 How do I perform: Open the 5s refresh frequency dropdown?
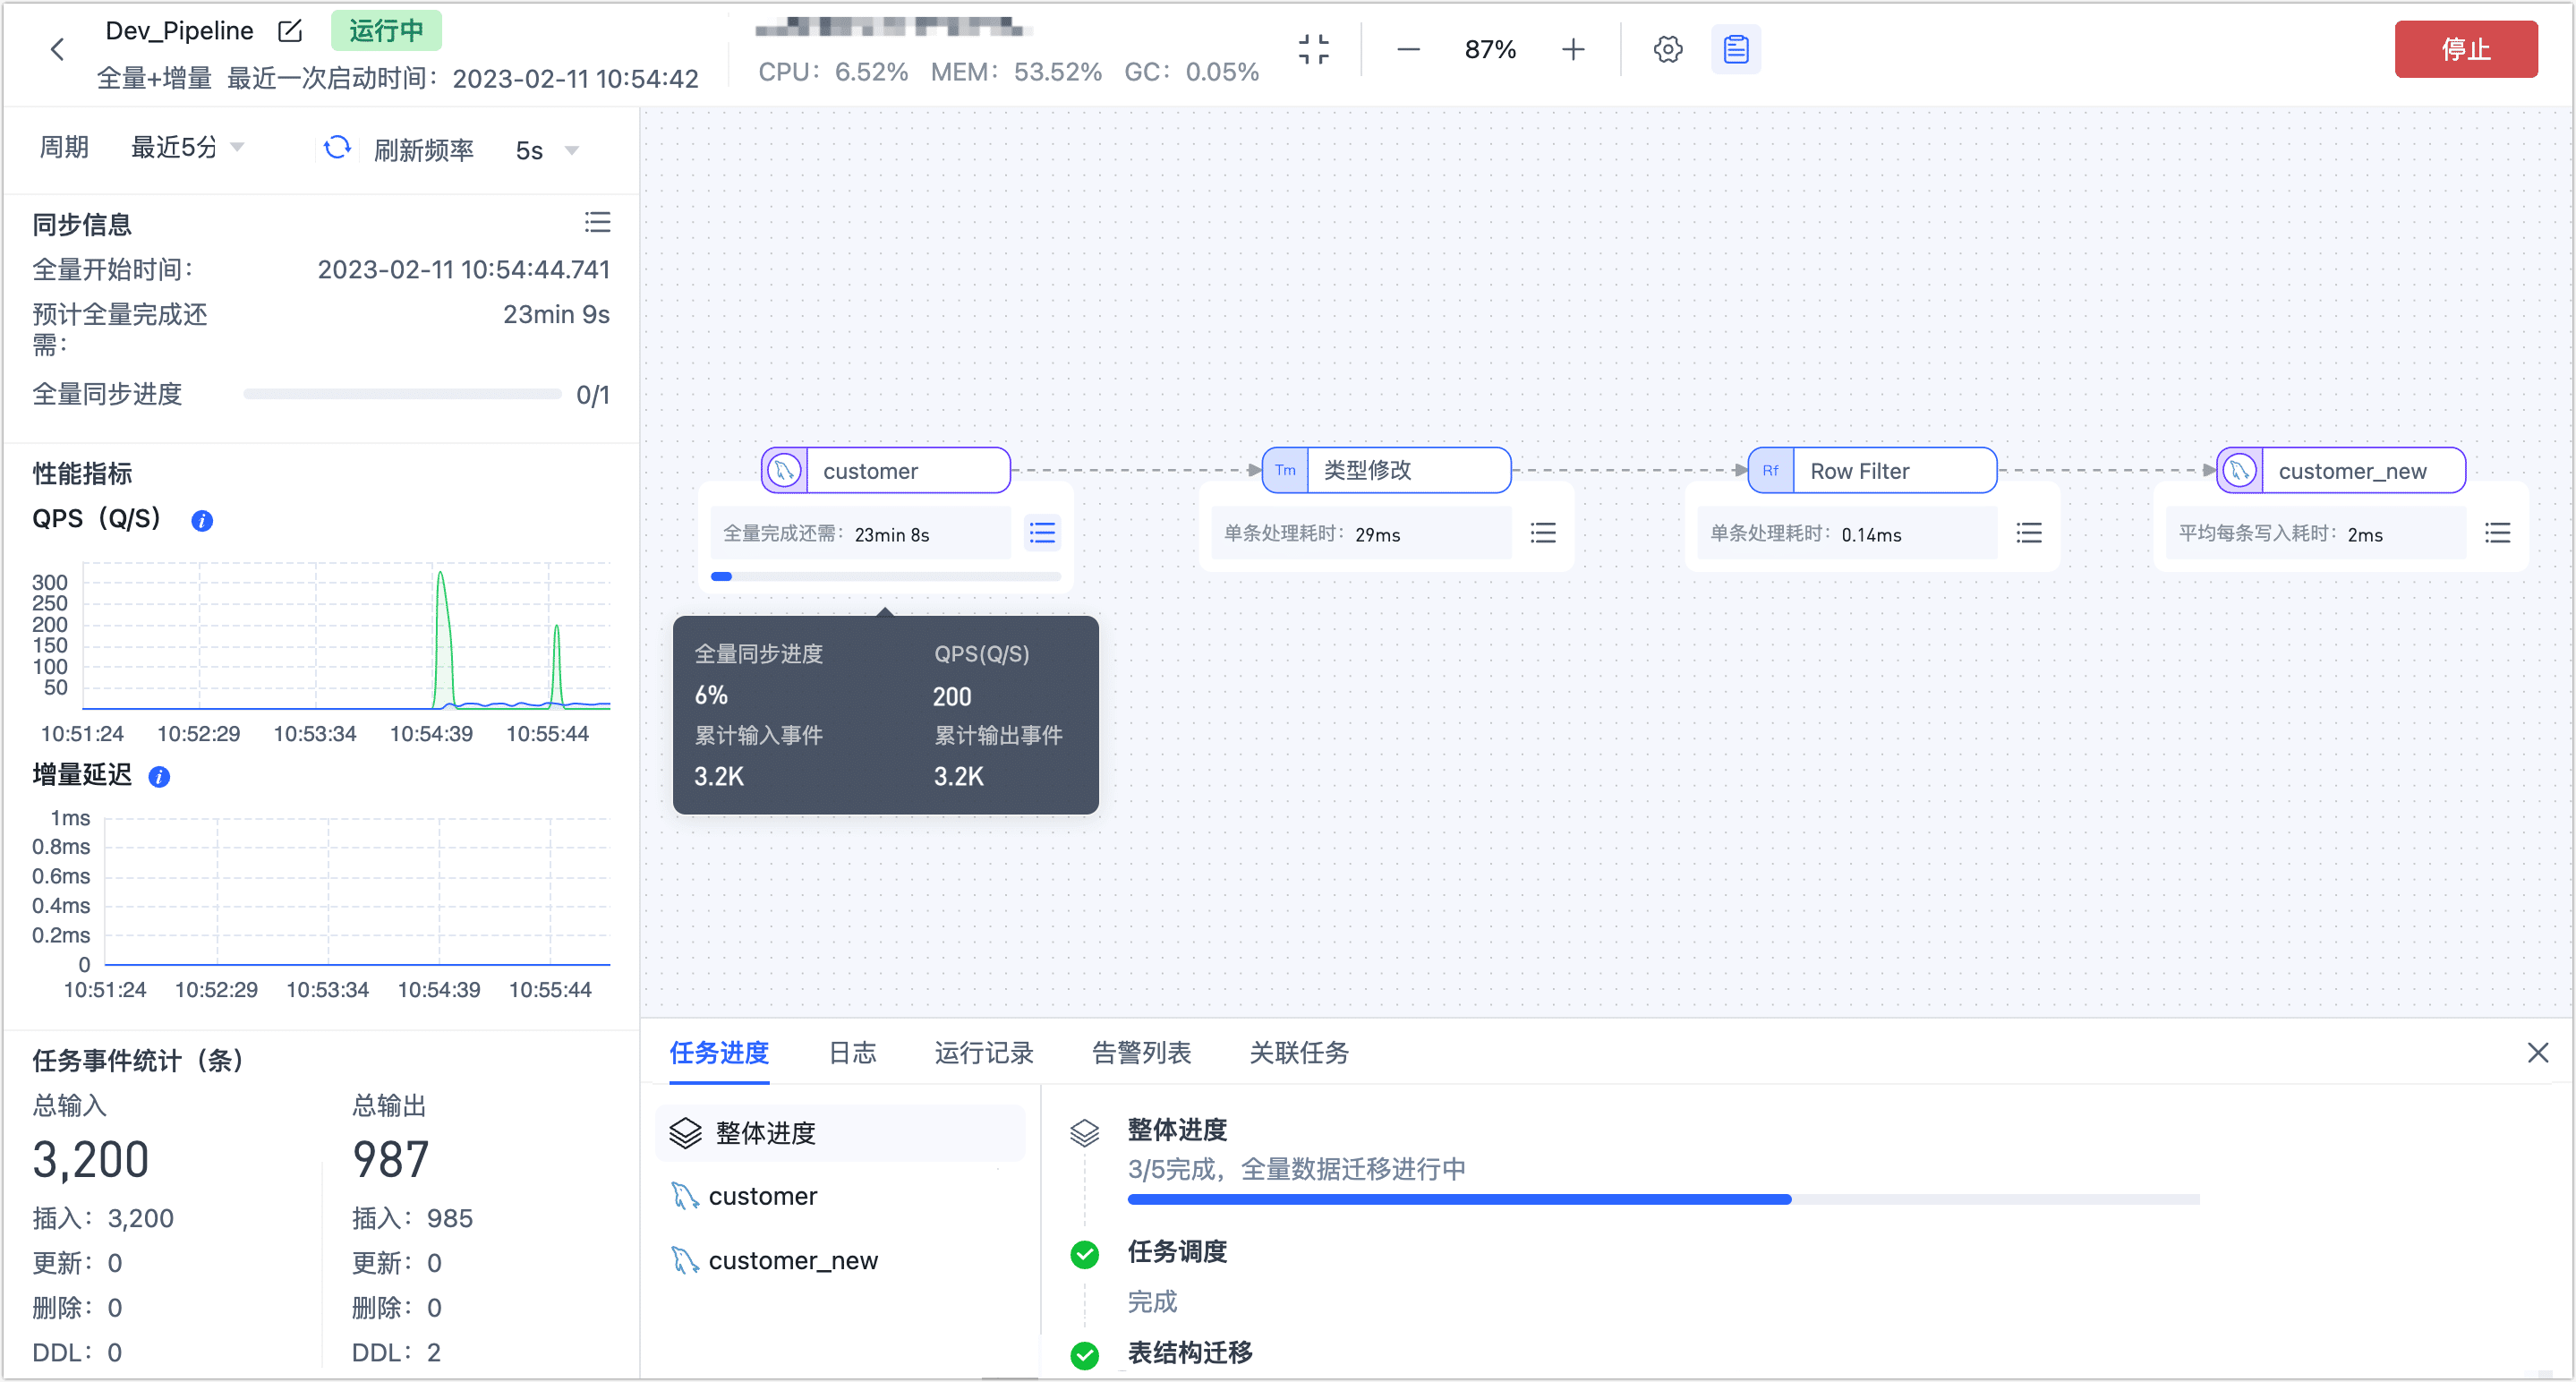tap(545, 149)
